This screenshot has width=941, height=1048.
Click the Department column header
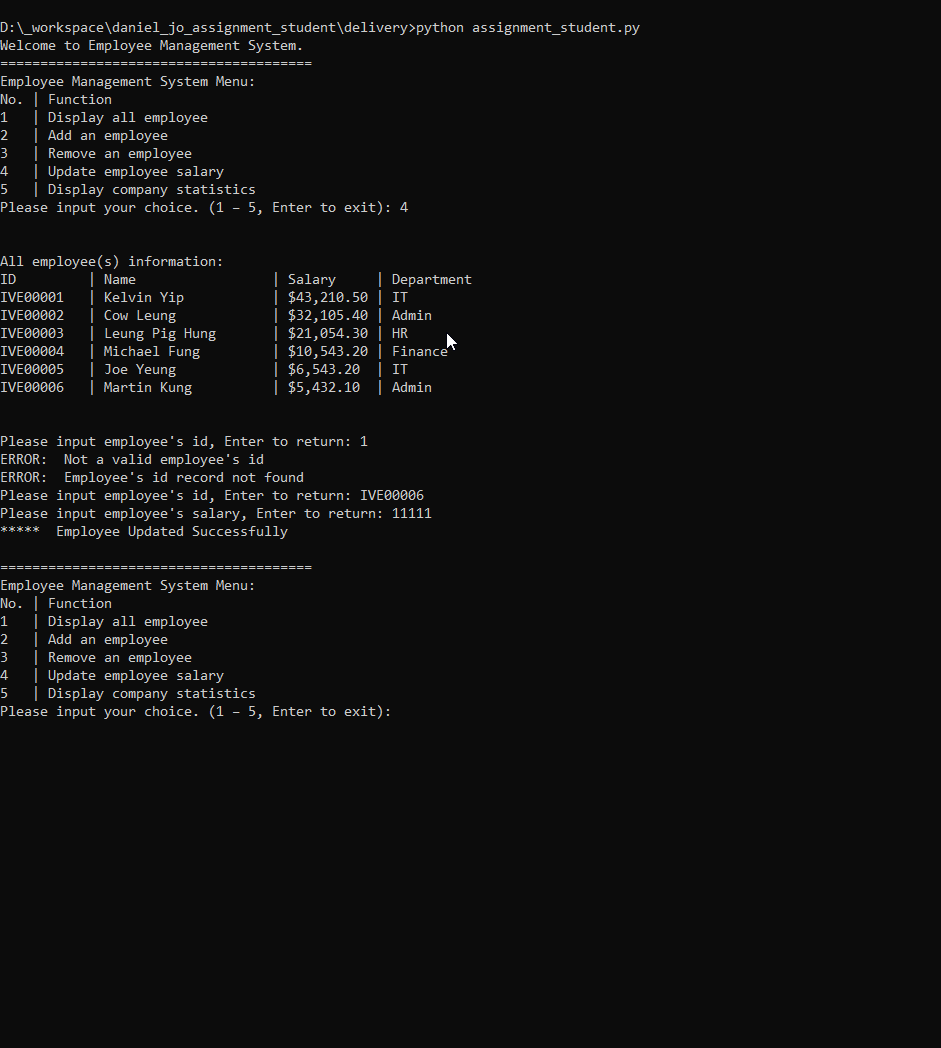(x=431, y=279)
